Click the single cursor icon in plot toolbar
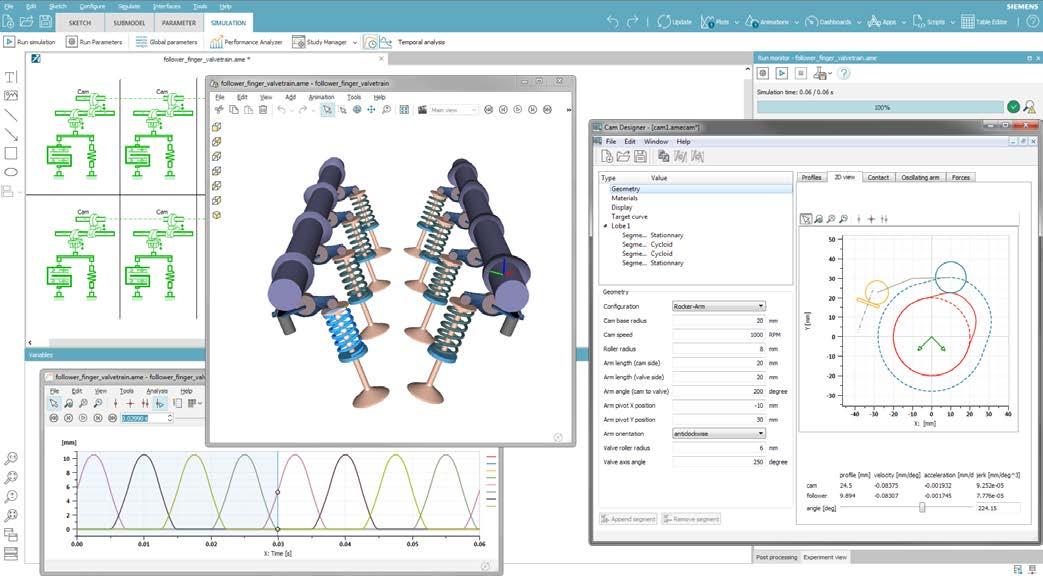This screenshot has width=1043, height=576. point(116,403)
